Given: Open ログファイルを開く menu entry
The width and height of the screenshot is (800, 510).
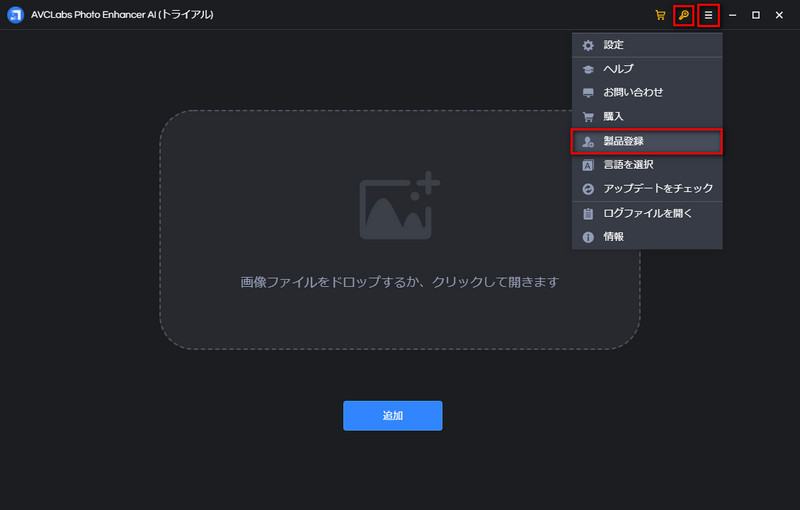Looking at the screenshot, I should [647, 213].
